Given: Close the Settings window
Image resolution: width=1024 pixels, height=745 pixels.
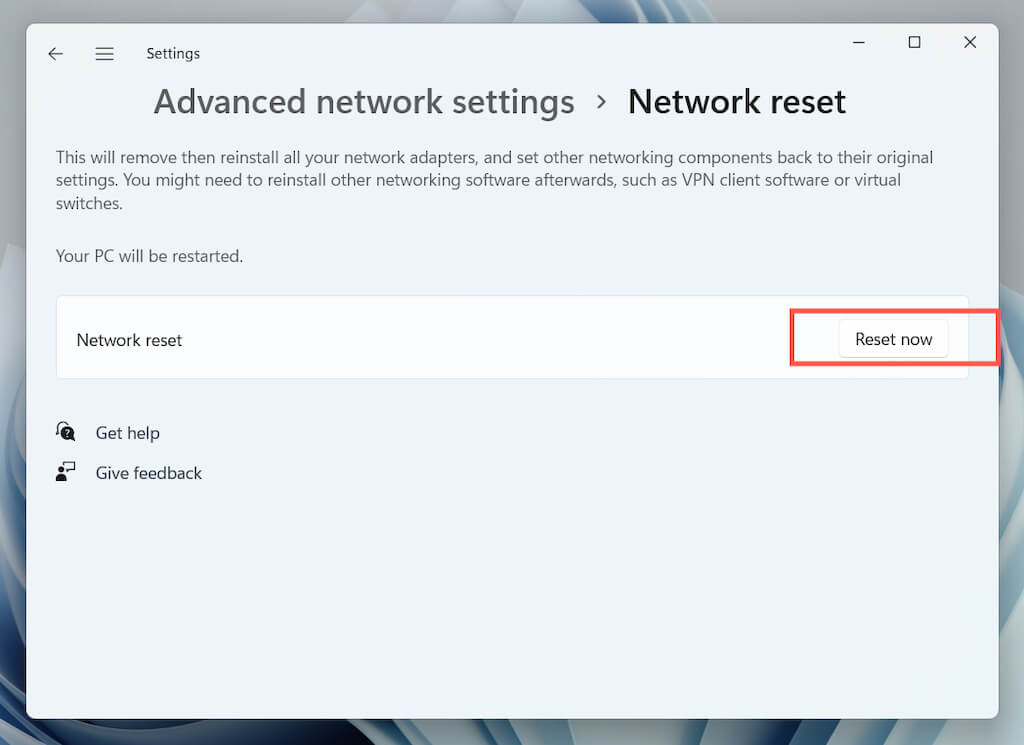Looking at the screenshot, I should (x=969, y=42).
